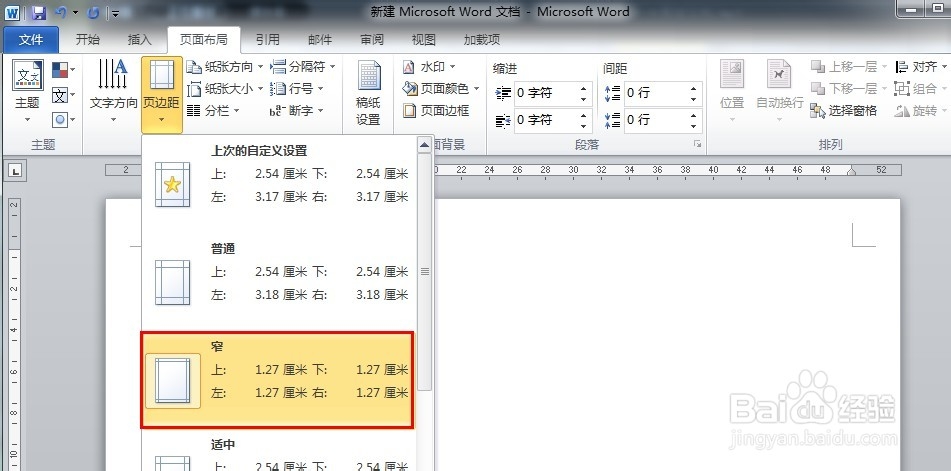
Task: Switch to Review (审阅) tab
Action: pyautogui.click(x=372, y=40)
